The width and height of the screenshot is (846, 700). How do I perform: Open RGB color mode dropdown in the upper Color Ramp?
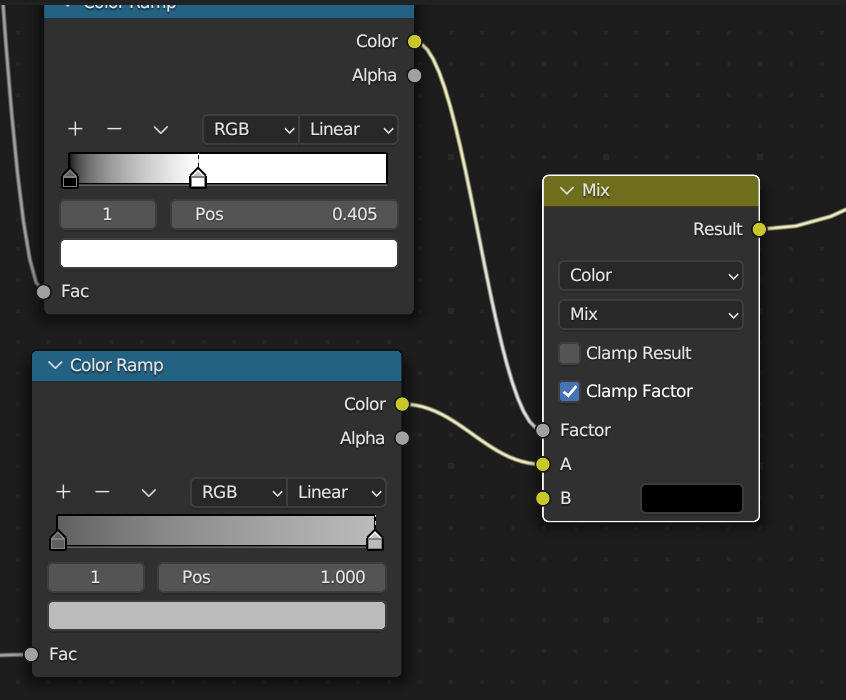pos(251,130)
